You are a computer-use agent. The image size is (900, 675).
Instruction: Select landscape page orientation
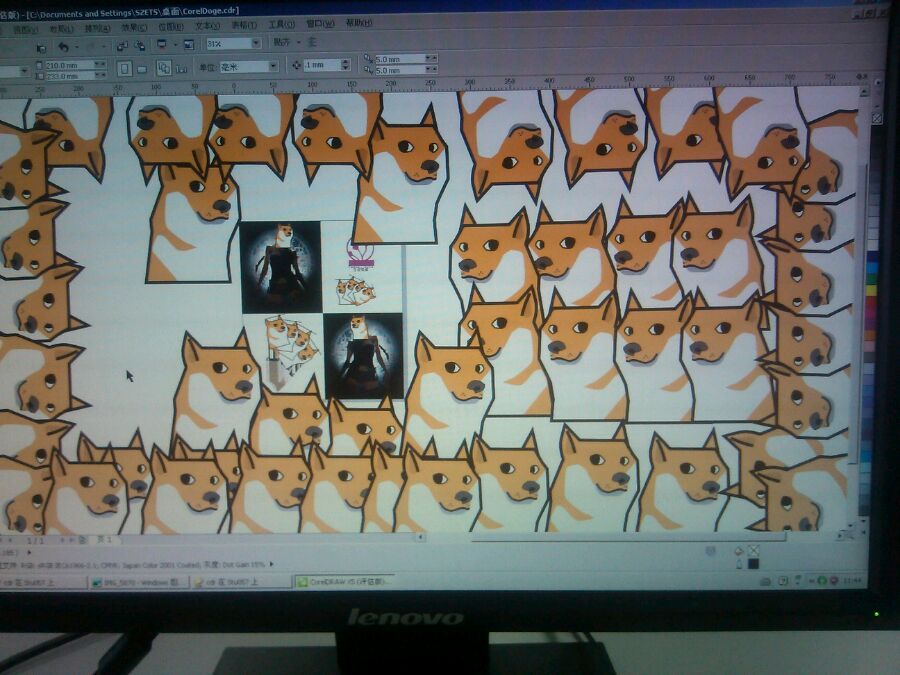tap(142, 69)
